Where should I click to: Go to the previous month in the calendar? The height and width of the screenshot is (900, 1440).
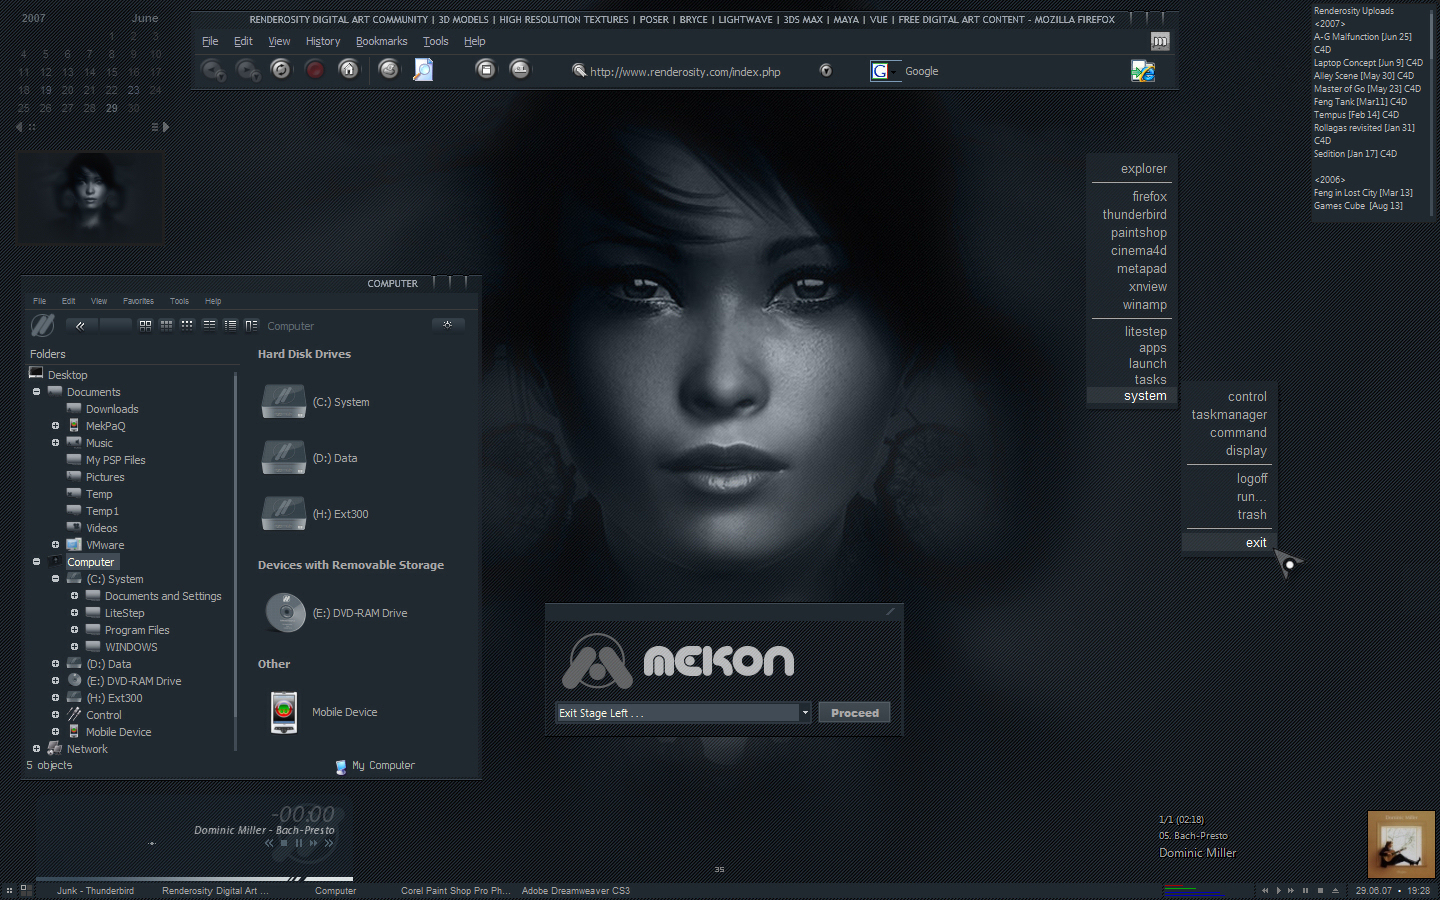[19, 127]
